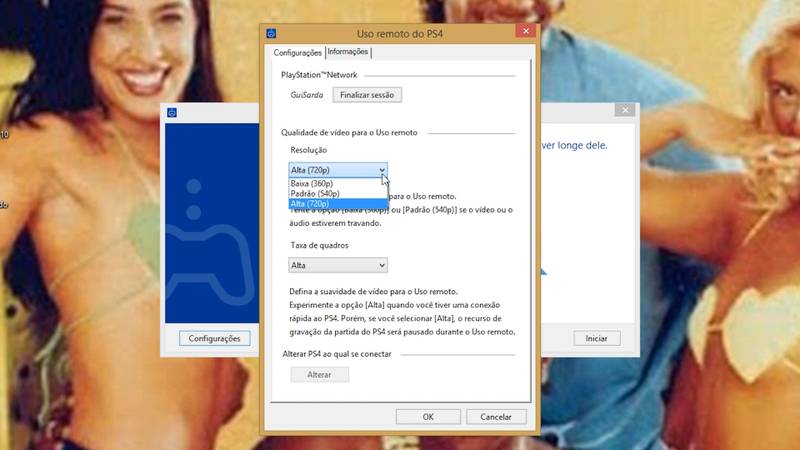Choose Baixa (360p) from the resolution list

tap(338, 183)
